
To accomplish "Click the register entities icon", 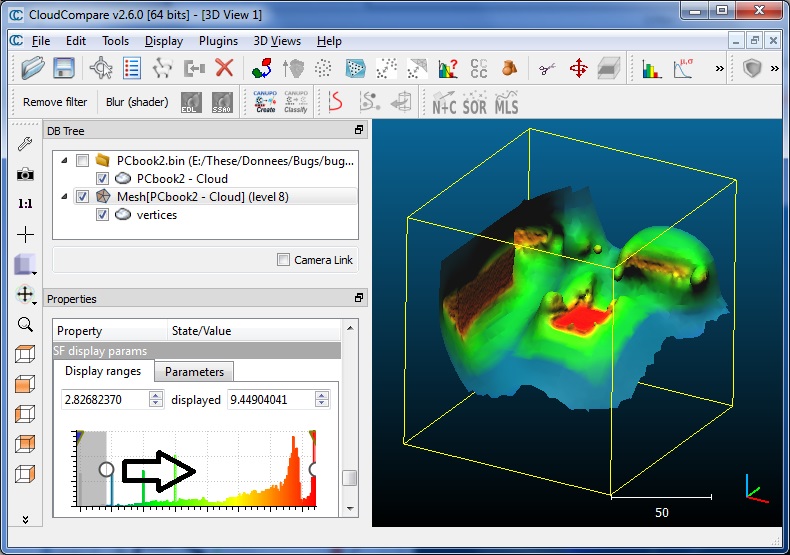I will point(262,67).
